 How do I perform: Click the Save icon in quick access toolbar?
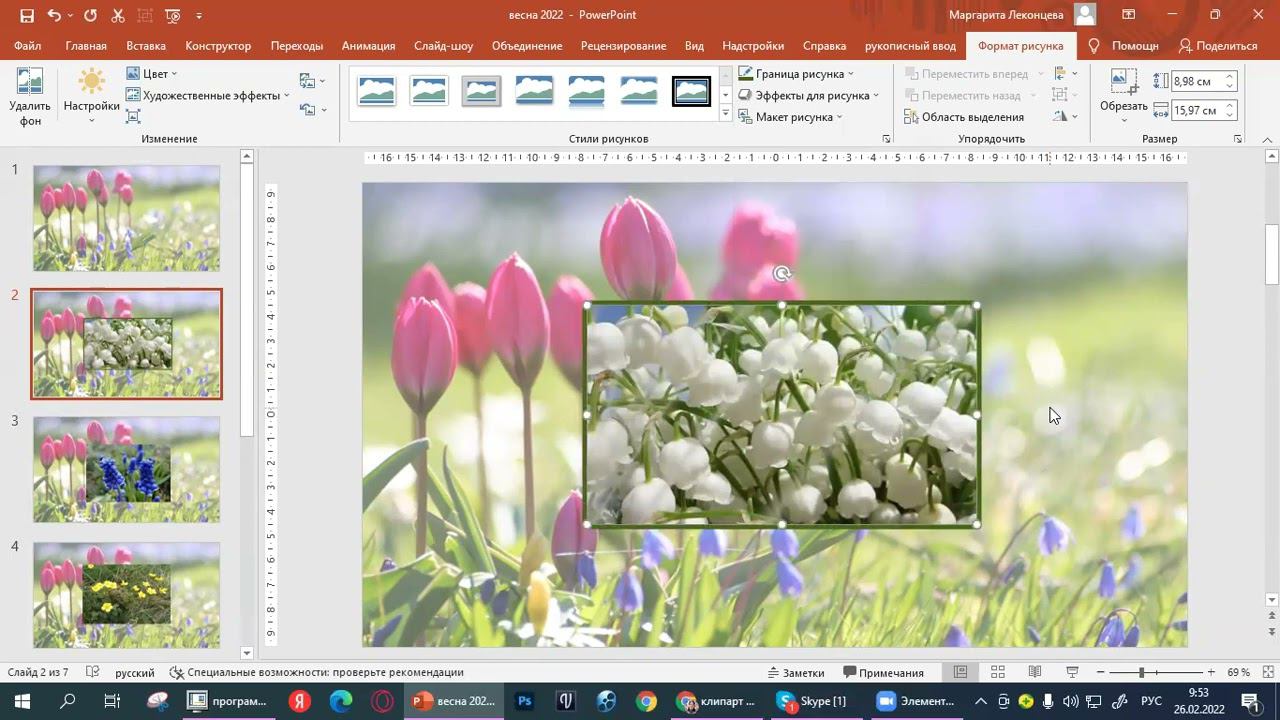pos(26,15)
